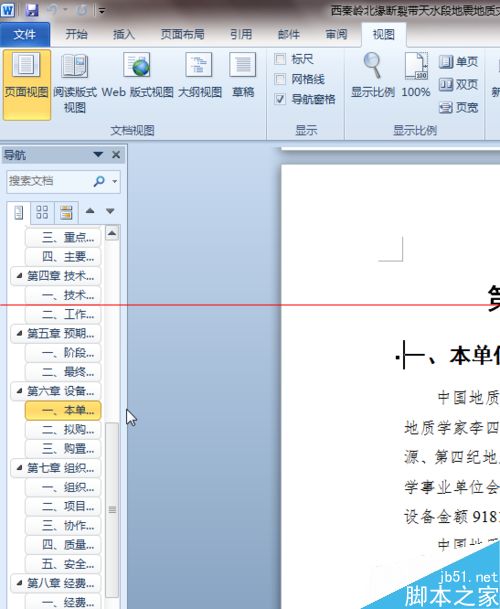Click the navigation pane scrollbar thumb
The height and width of the screenshot is (609, 500).
[x=112, y=509]
